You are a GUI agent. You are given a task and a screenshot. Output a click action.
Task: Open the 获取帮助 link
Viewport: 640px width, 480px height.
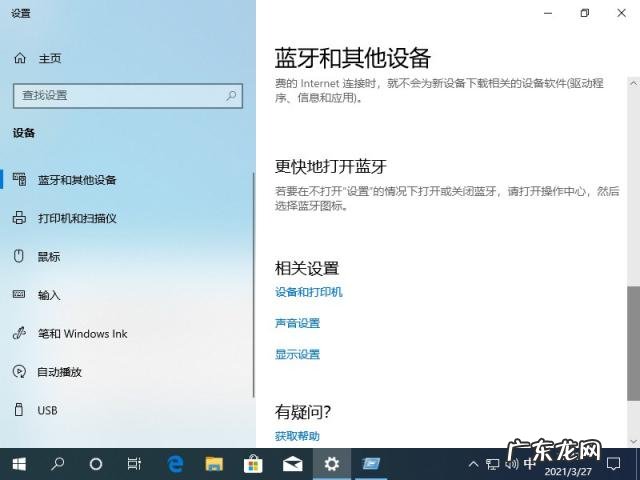(x=297, y=436)
